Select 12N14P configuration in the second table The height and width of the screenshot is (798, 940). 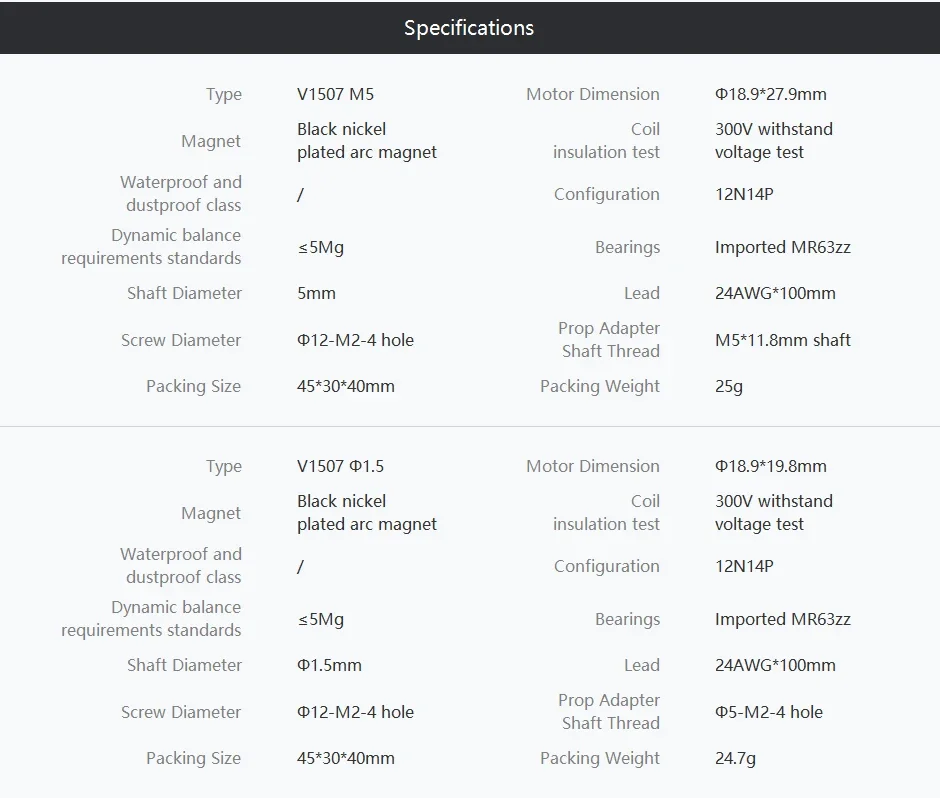tap(744, 567)
